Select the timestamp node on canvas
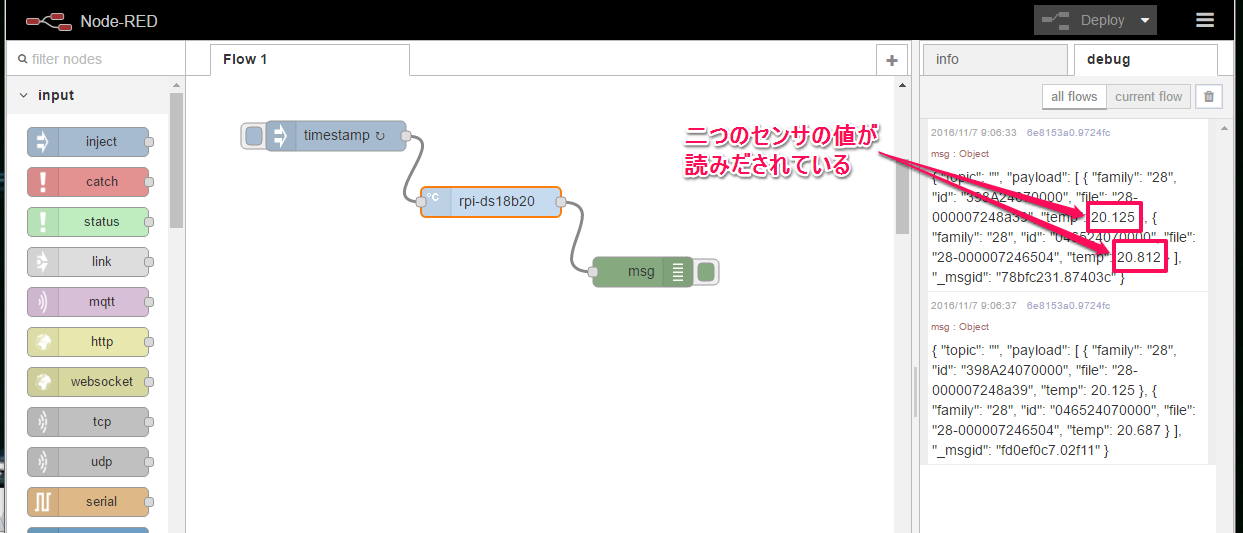The image size is (1243, 533). point(336,135)
